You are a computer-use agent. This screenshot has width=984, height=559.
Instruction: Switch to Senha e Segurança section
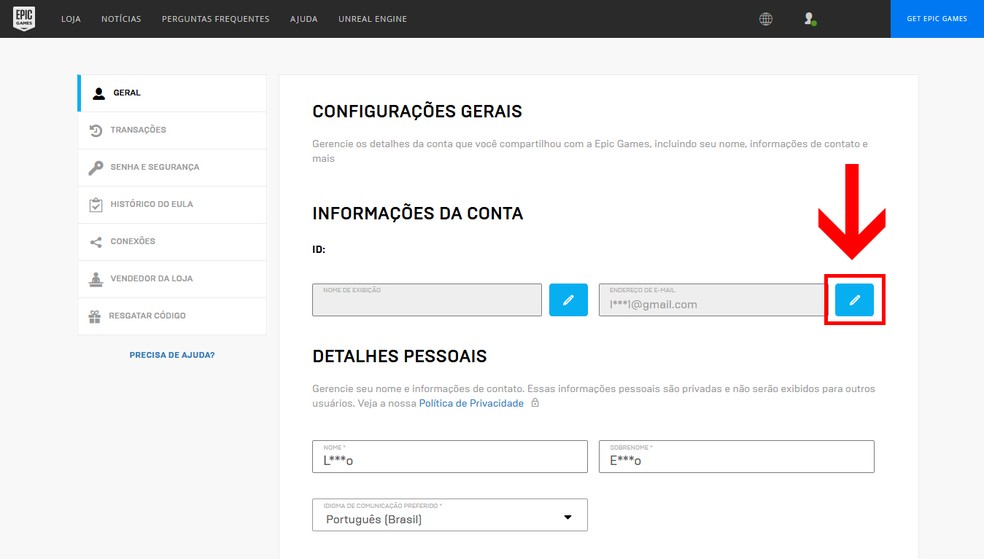(x=172, y=168)
